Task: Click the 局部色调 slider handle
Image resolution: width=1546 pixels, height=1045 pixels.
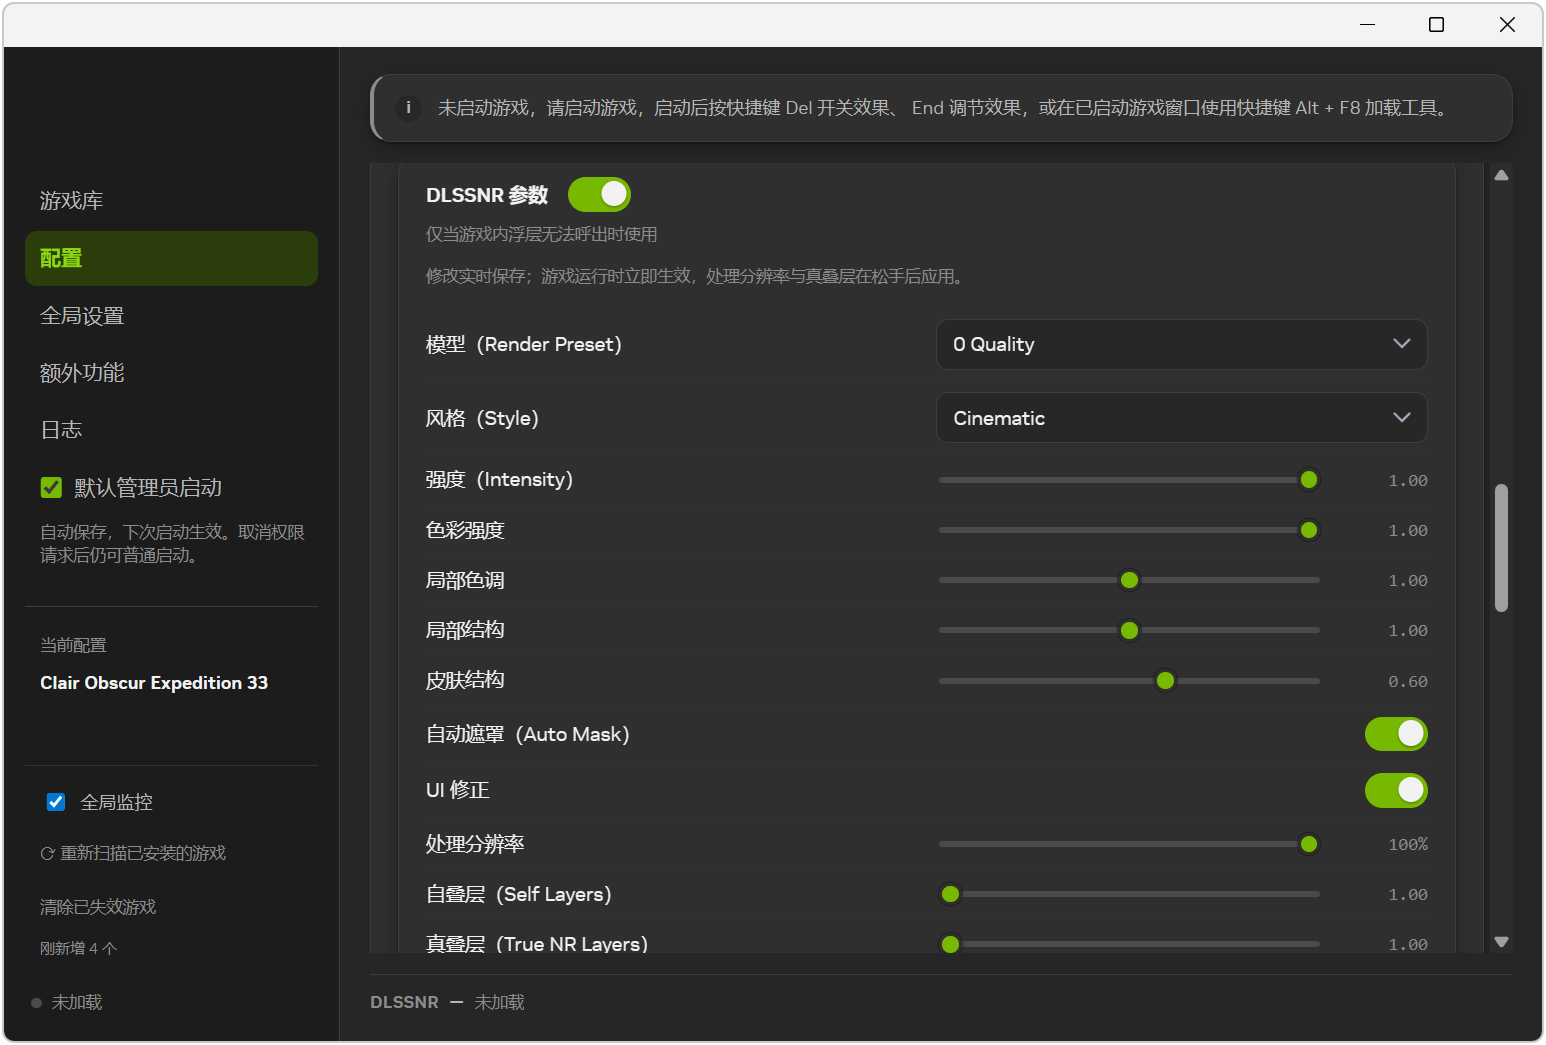Action: point(1129,580)
